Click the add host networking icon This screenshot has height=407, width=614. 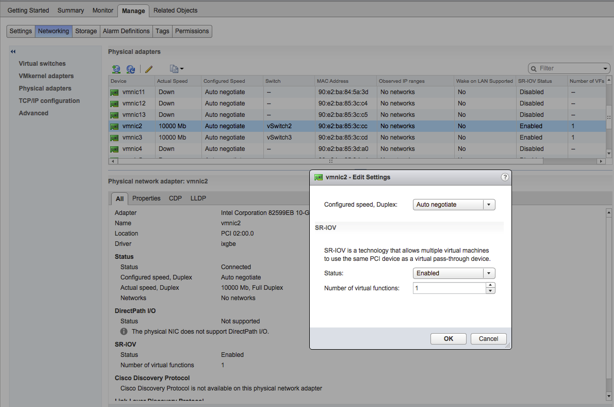116,69
